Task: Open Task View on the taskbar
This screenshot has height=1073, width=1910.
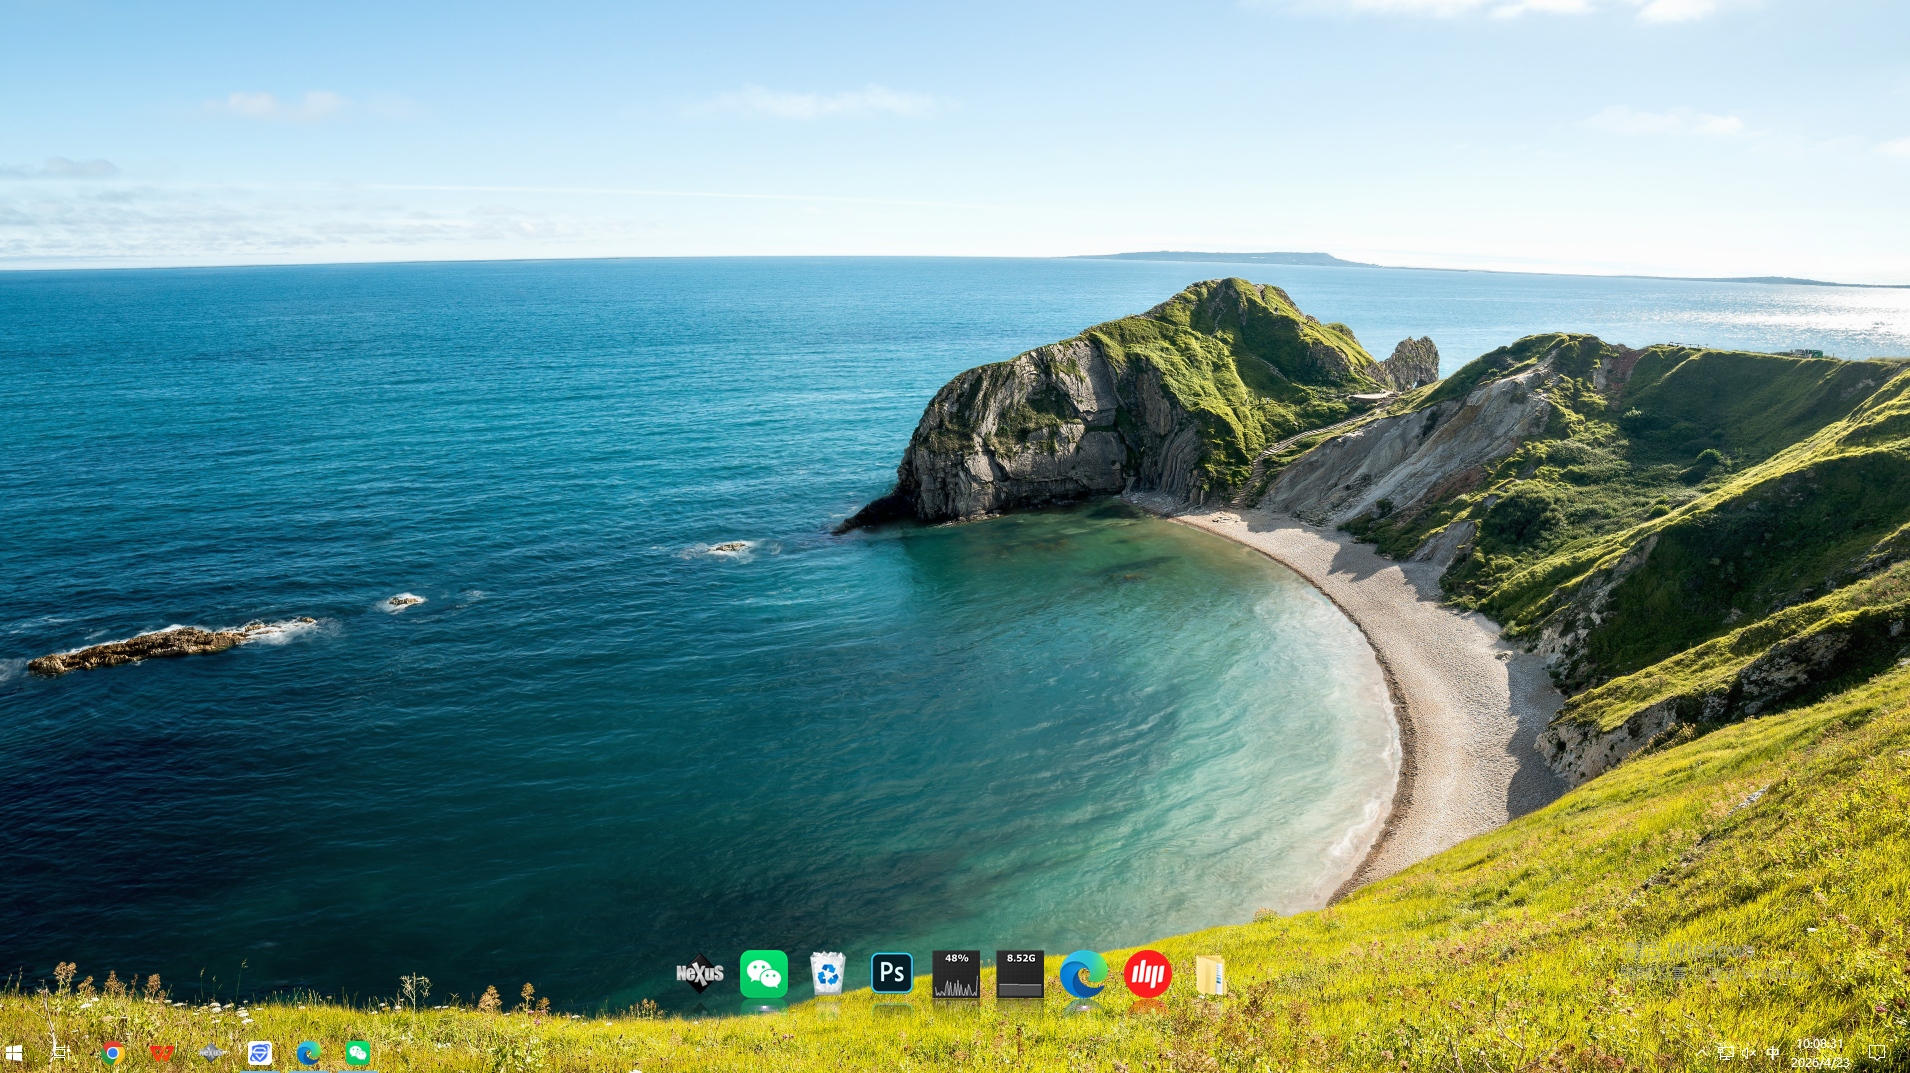Action: point(62,1052)
